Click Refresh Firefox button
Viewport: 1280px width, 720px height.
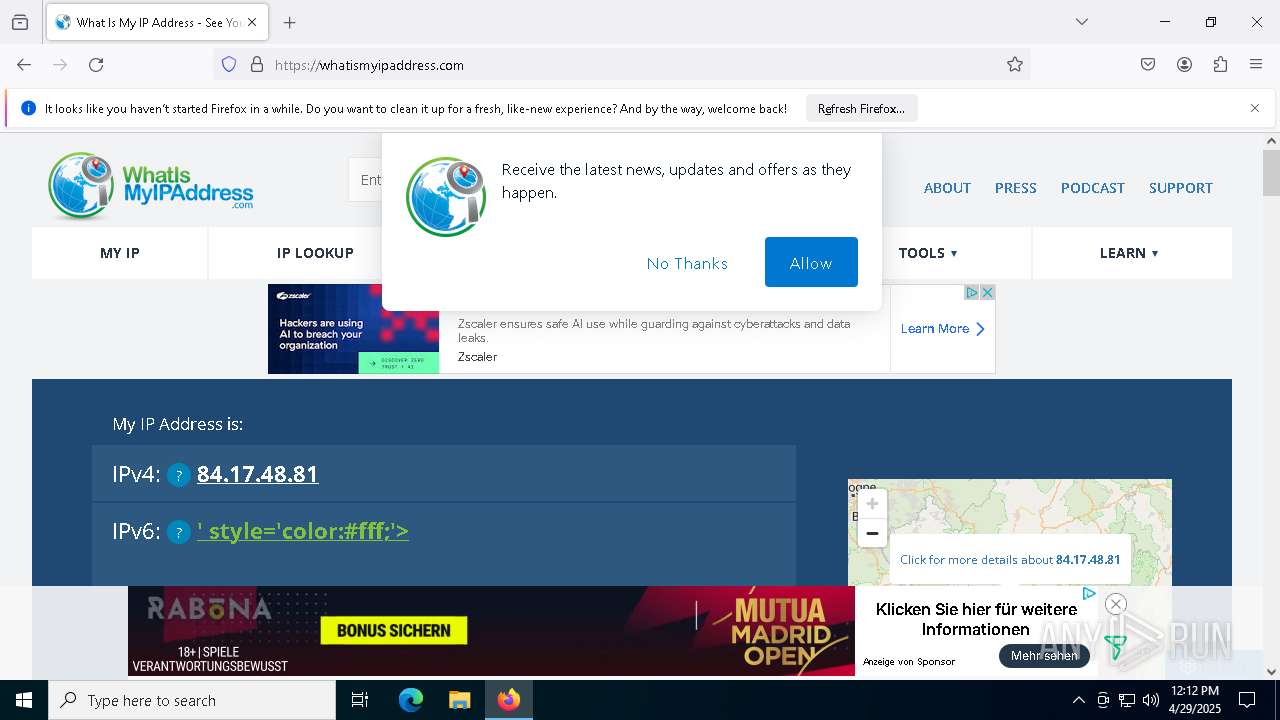pyautogui.click(x=861, y=108)
